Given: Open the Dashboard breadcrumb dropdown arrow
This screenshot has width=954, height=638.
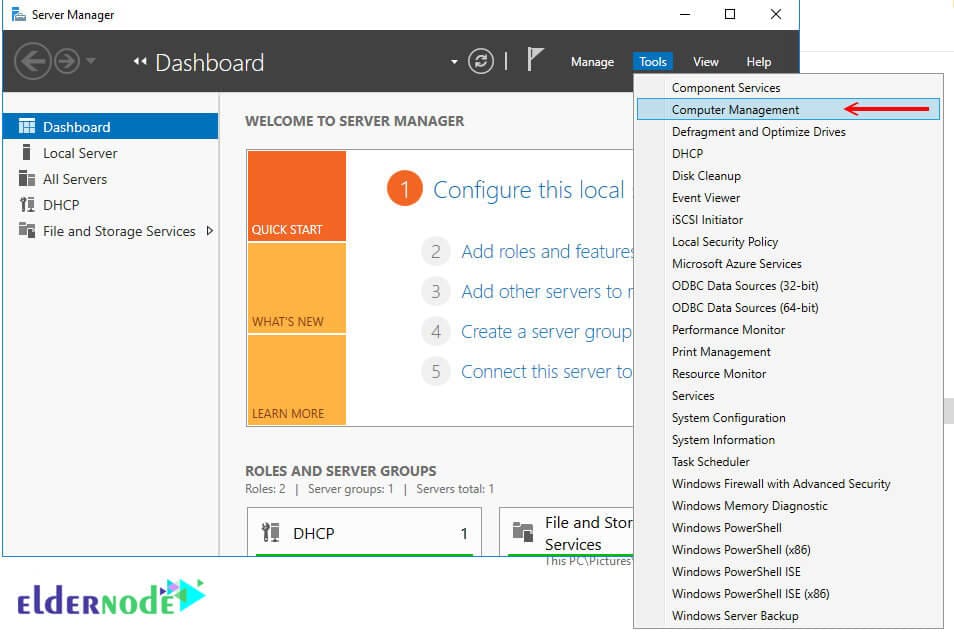Looking at the screenshot, I should click(454, 60).
